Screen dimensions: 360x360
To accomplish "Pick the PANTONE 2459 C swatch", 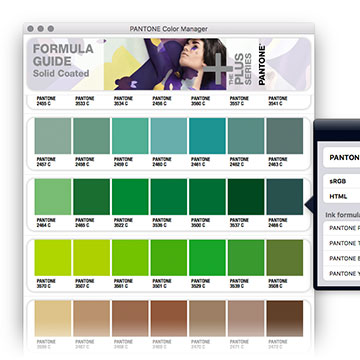I will click(130, 136).
